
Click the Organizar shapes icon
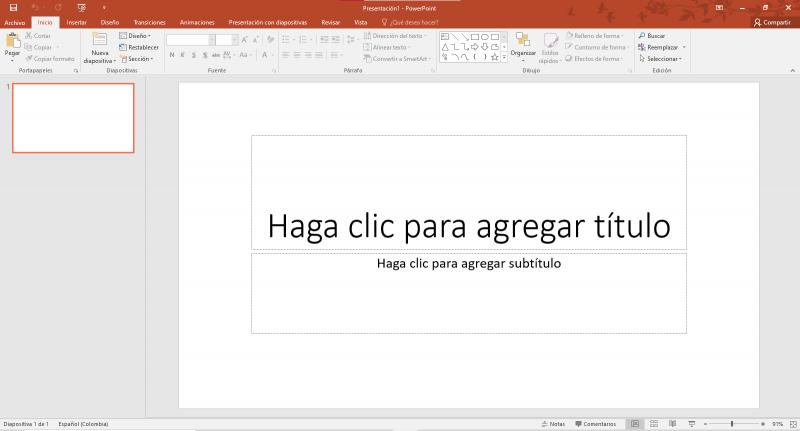pyautogui.click(x=523, y=41)
